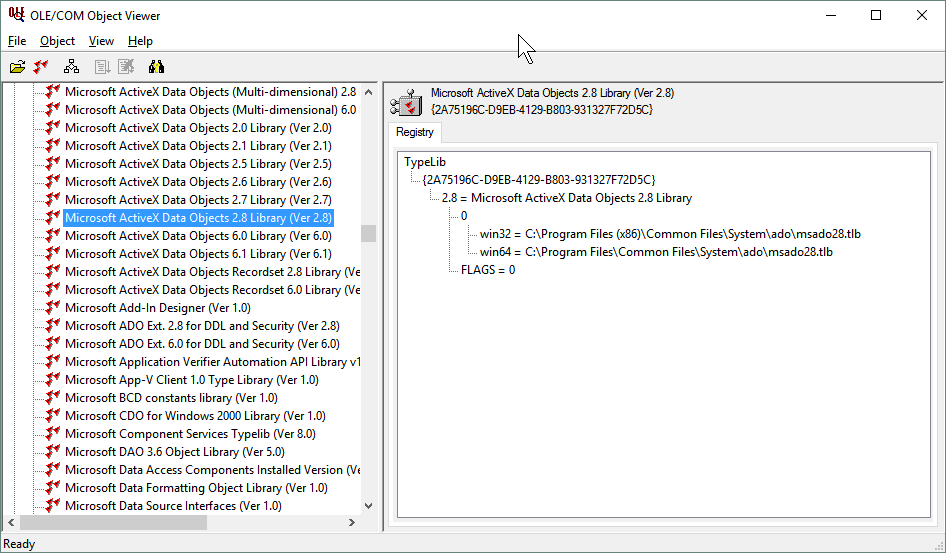
Task: Click the icon beside Microsoft Add-In Designer
Action: (53, 308)
